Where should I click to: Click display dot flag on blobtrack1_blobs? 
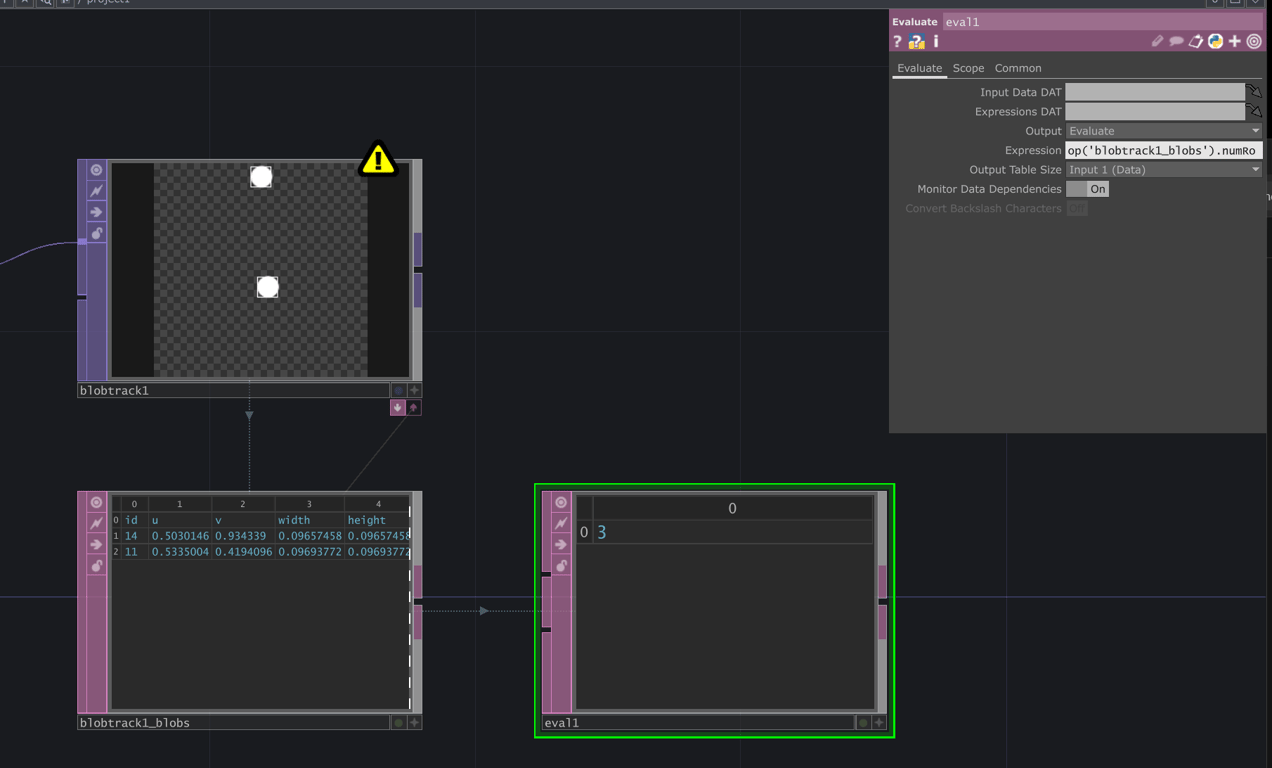point(398,723)
